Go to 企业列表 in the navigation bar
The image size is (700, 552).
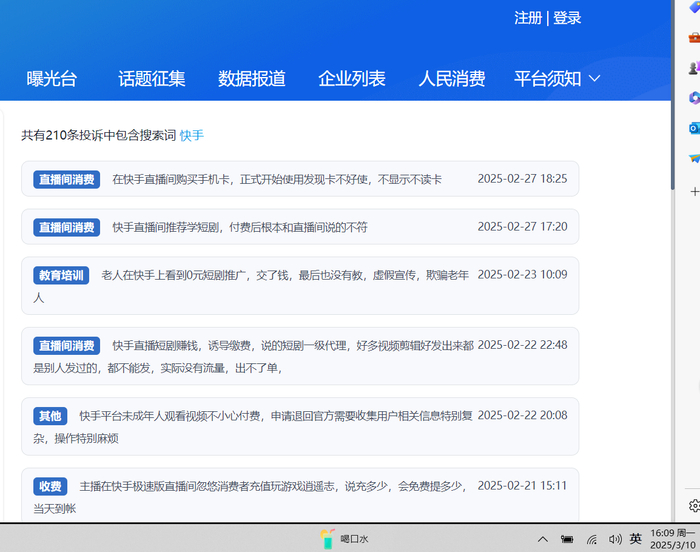352,79
